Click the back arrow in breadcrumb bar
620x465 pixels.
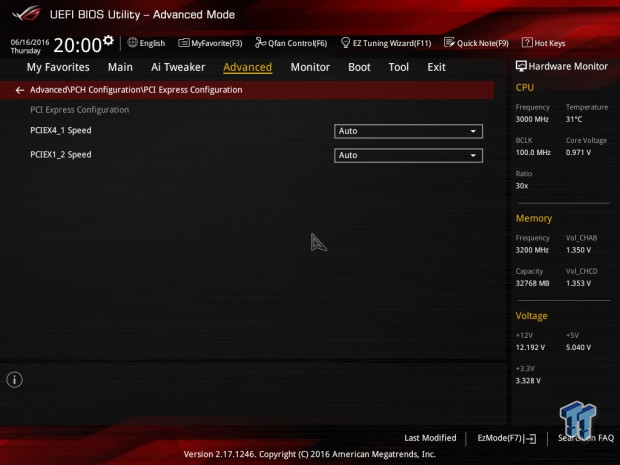pyautogui.click(x=20, y=90)
